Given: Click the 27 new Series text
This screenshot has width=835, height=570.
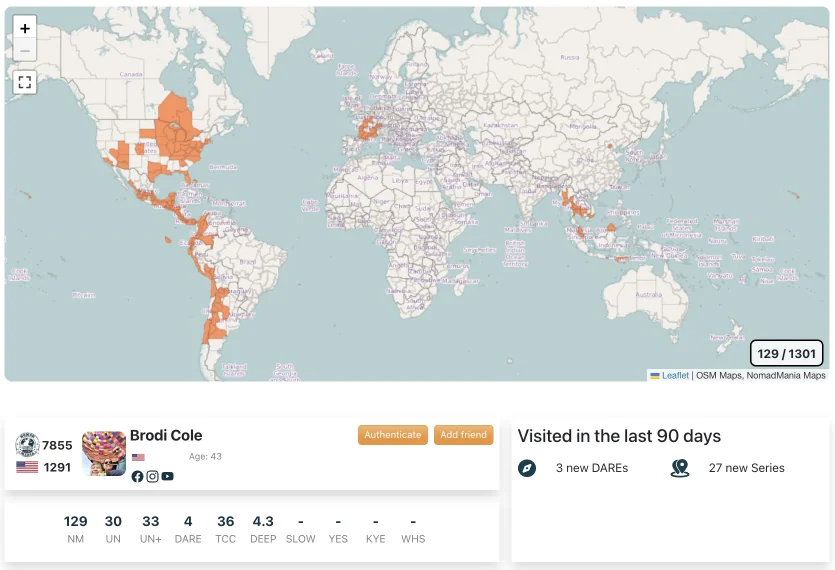Looking at the screenshot, I should [x=746, y=468].
